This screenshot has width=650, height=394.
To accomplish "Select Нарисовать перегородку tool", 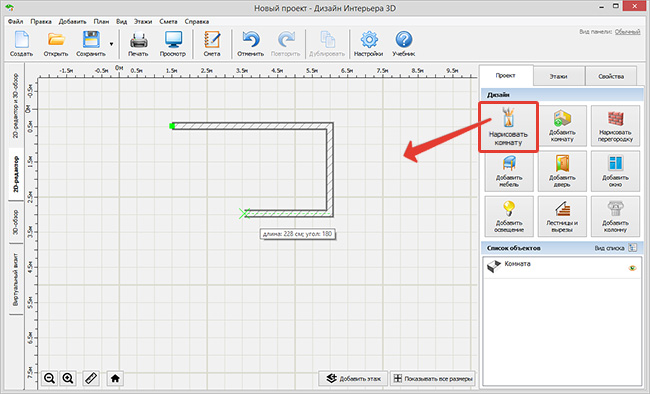I will pyautogui.click(x=615, y=126).
